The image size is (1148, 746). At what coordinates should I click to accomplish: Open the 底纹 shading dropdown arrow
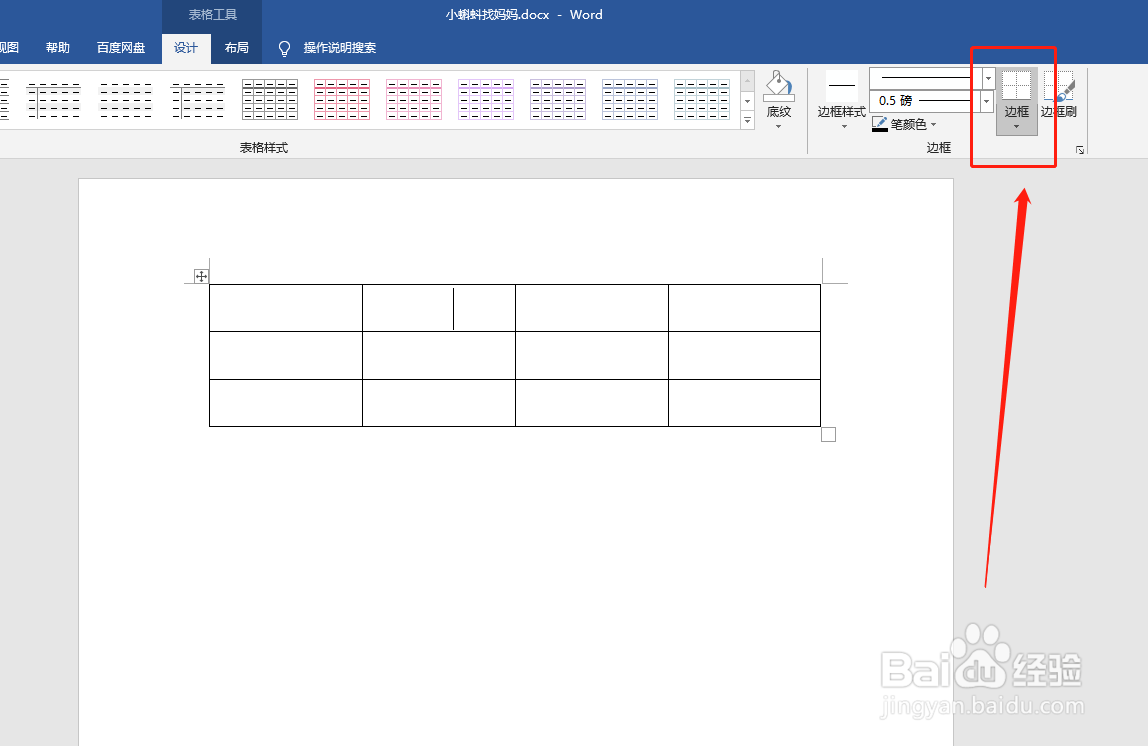coord(778,127)
